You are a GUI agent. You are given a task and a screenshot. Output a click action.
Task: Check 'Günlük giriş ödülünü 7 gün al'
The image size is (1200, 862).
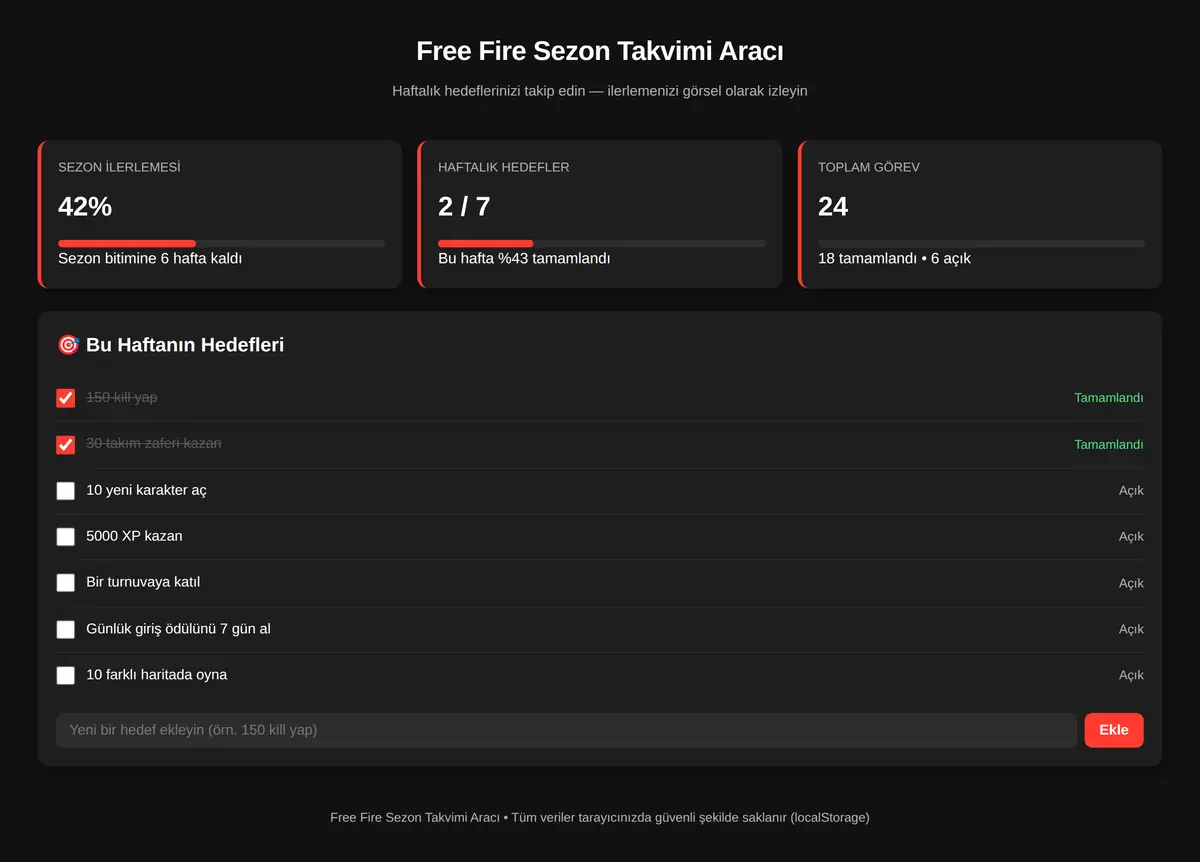66,629
